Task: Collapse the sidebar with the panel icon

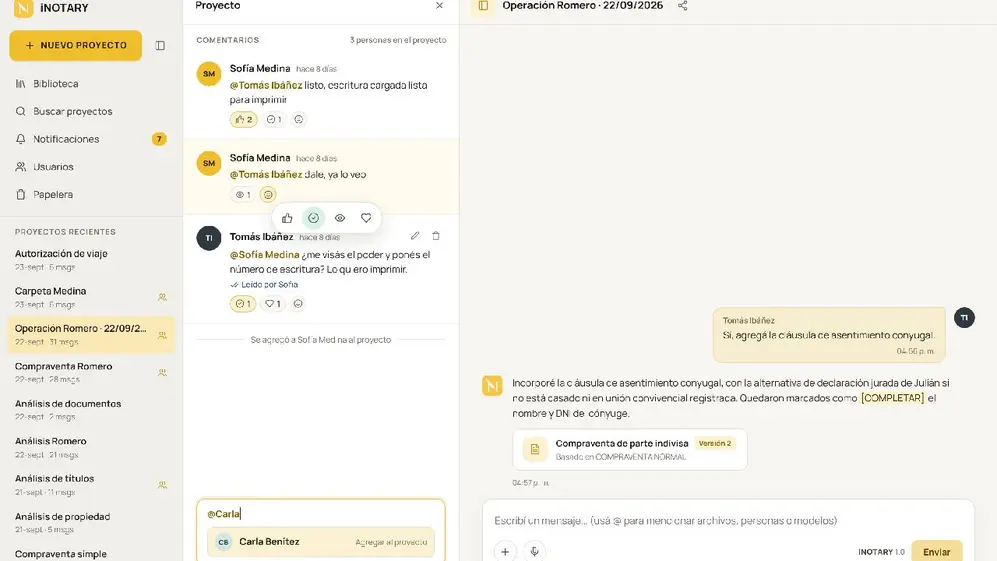Action: (x=160, y=46)
